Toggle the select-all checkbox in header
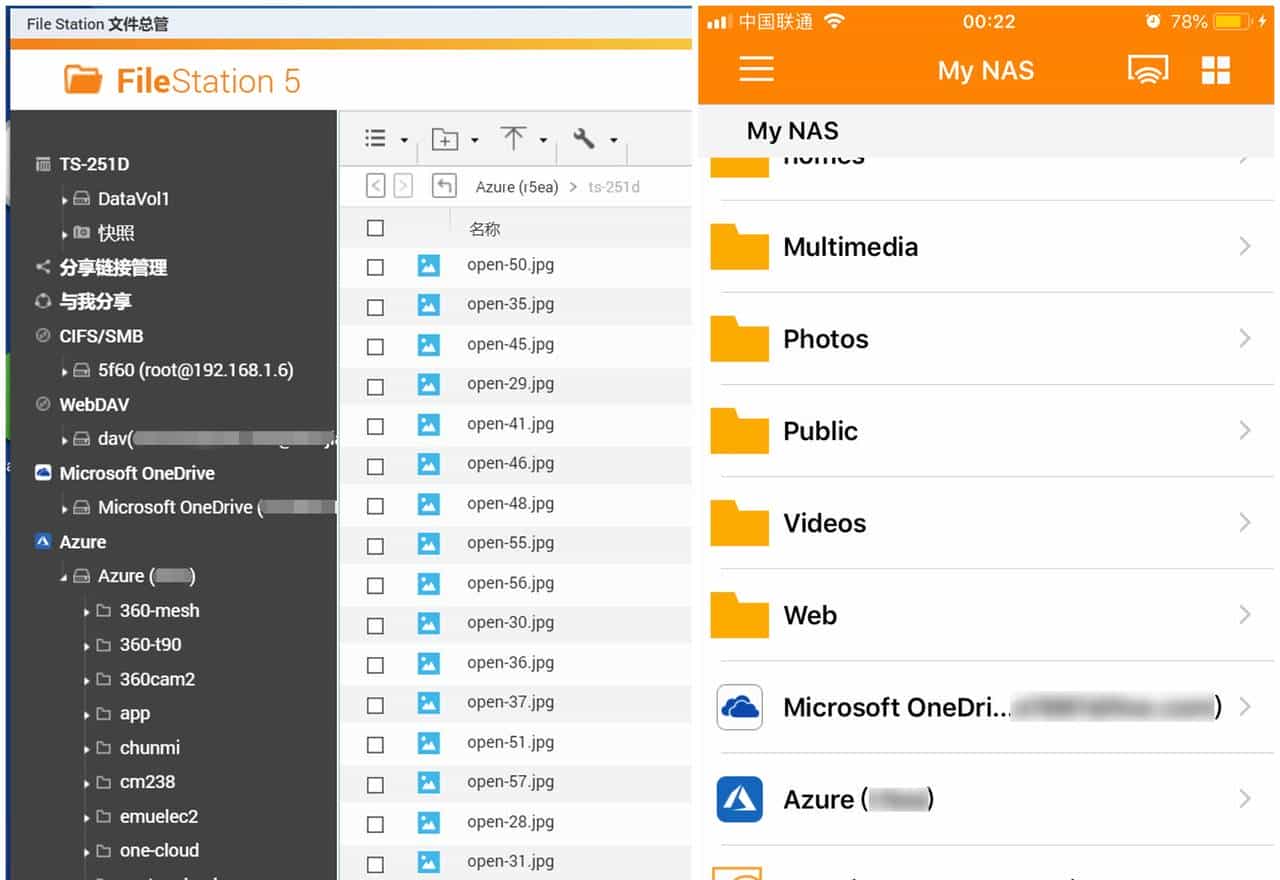This screenshot has width=1280, height=880. point(375,228)
